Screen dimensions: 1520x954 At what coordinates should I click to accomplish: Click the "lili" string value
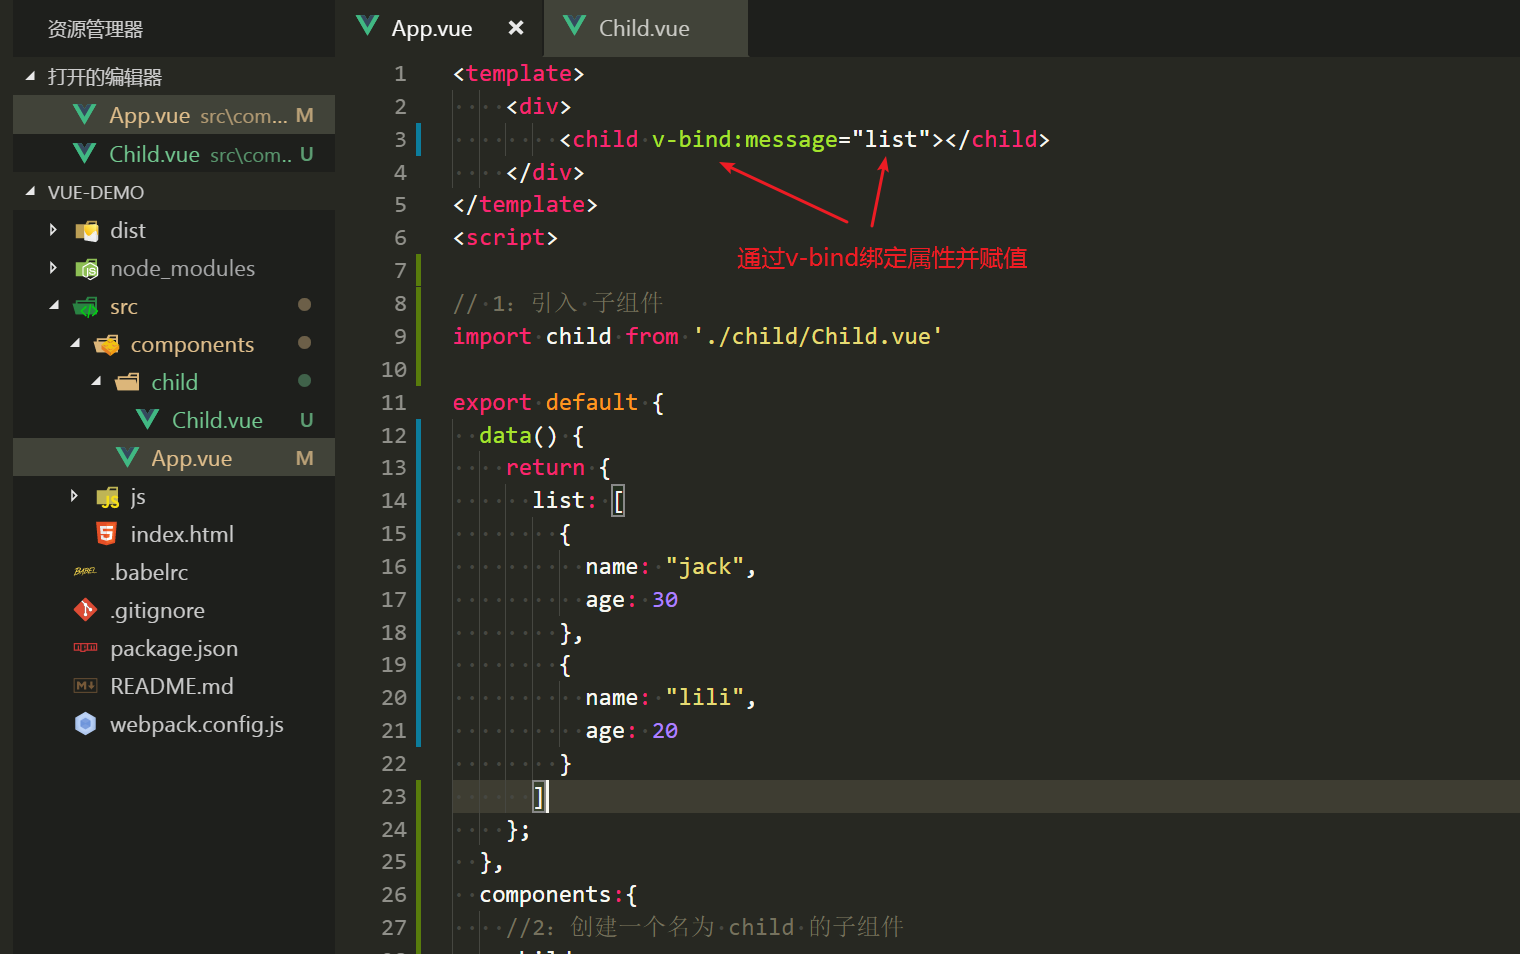pyautogui.click(x=705, y=698)
